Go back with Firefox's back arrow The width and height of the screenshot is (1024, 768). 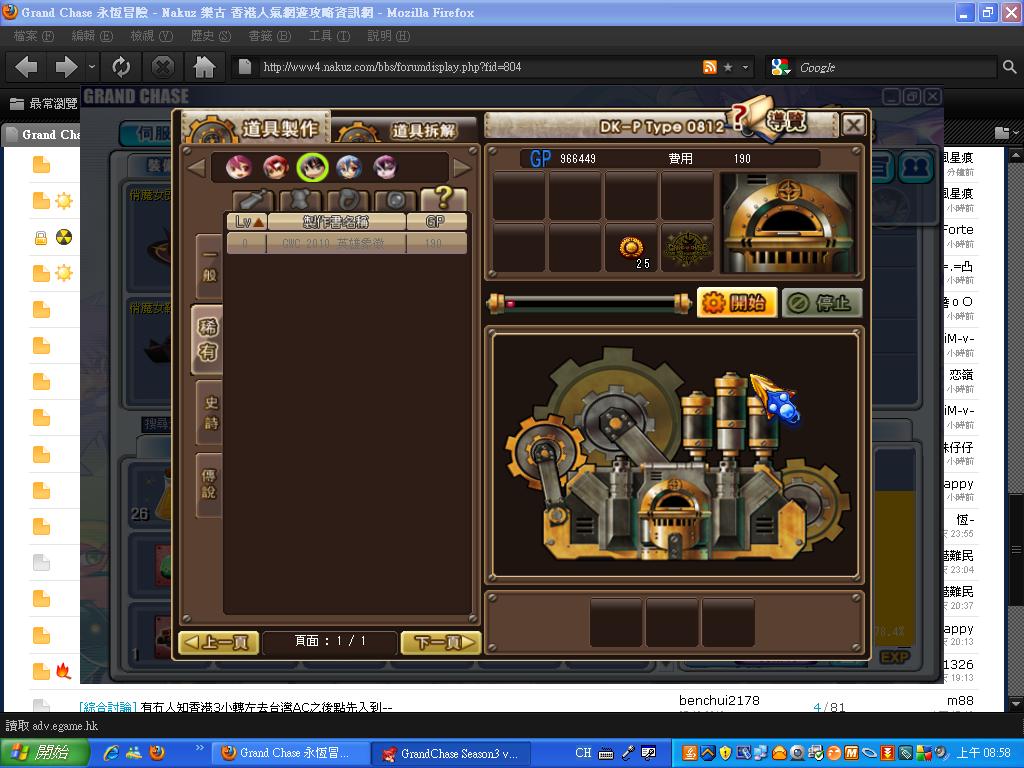[27, 67]
